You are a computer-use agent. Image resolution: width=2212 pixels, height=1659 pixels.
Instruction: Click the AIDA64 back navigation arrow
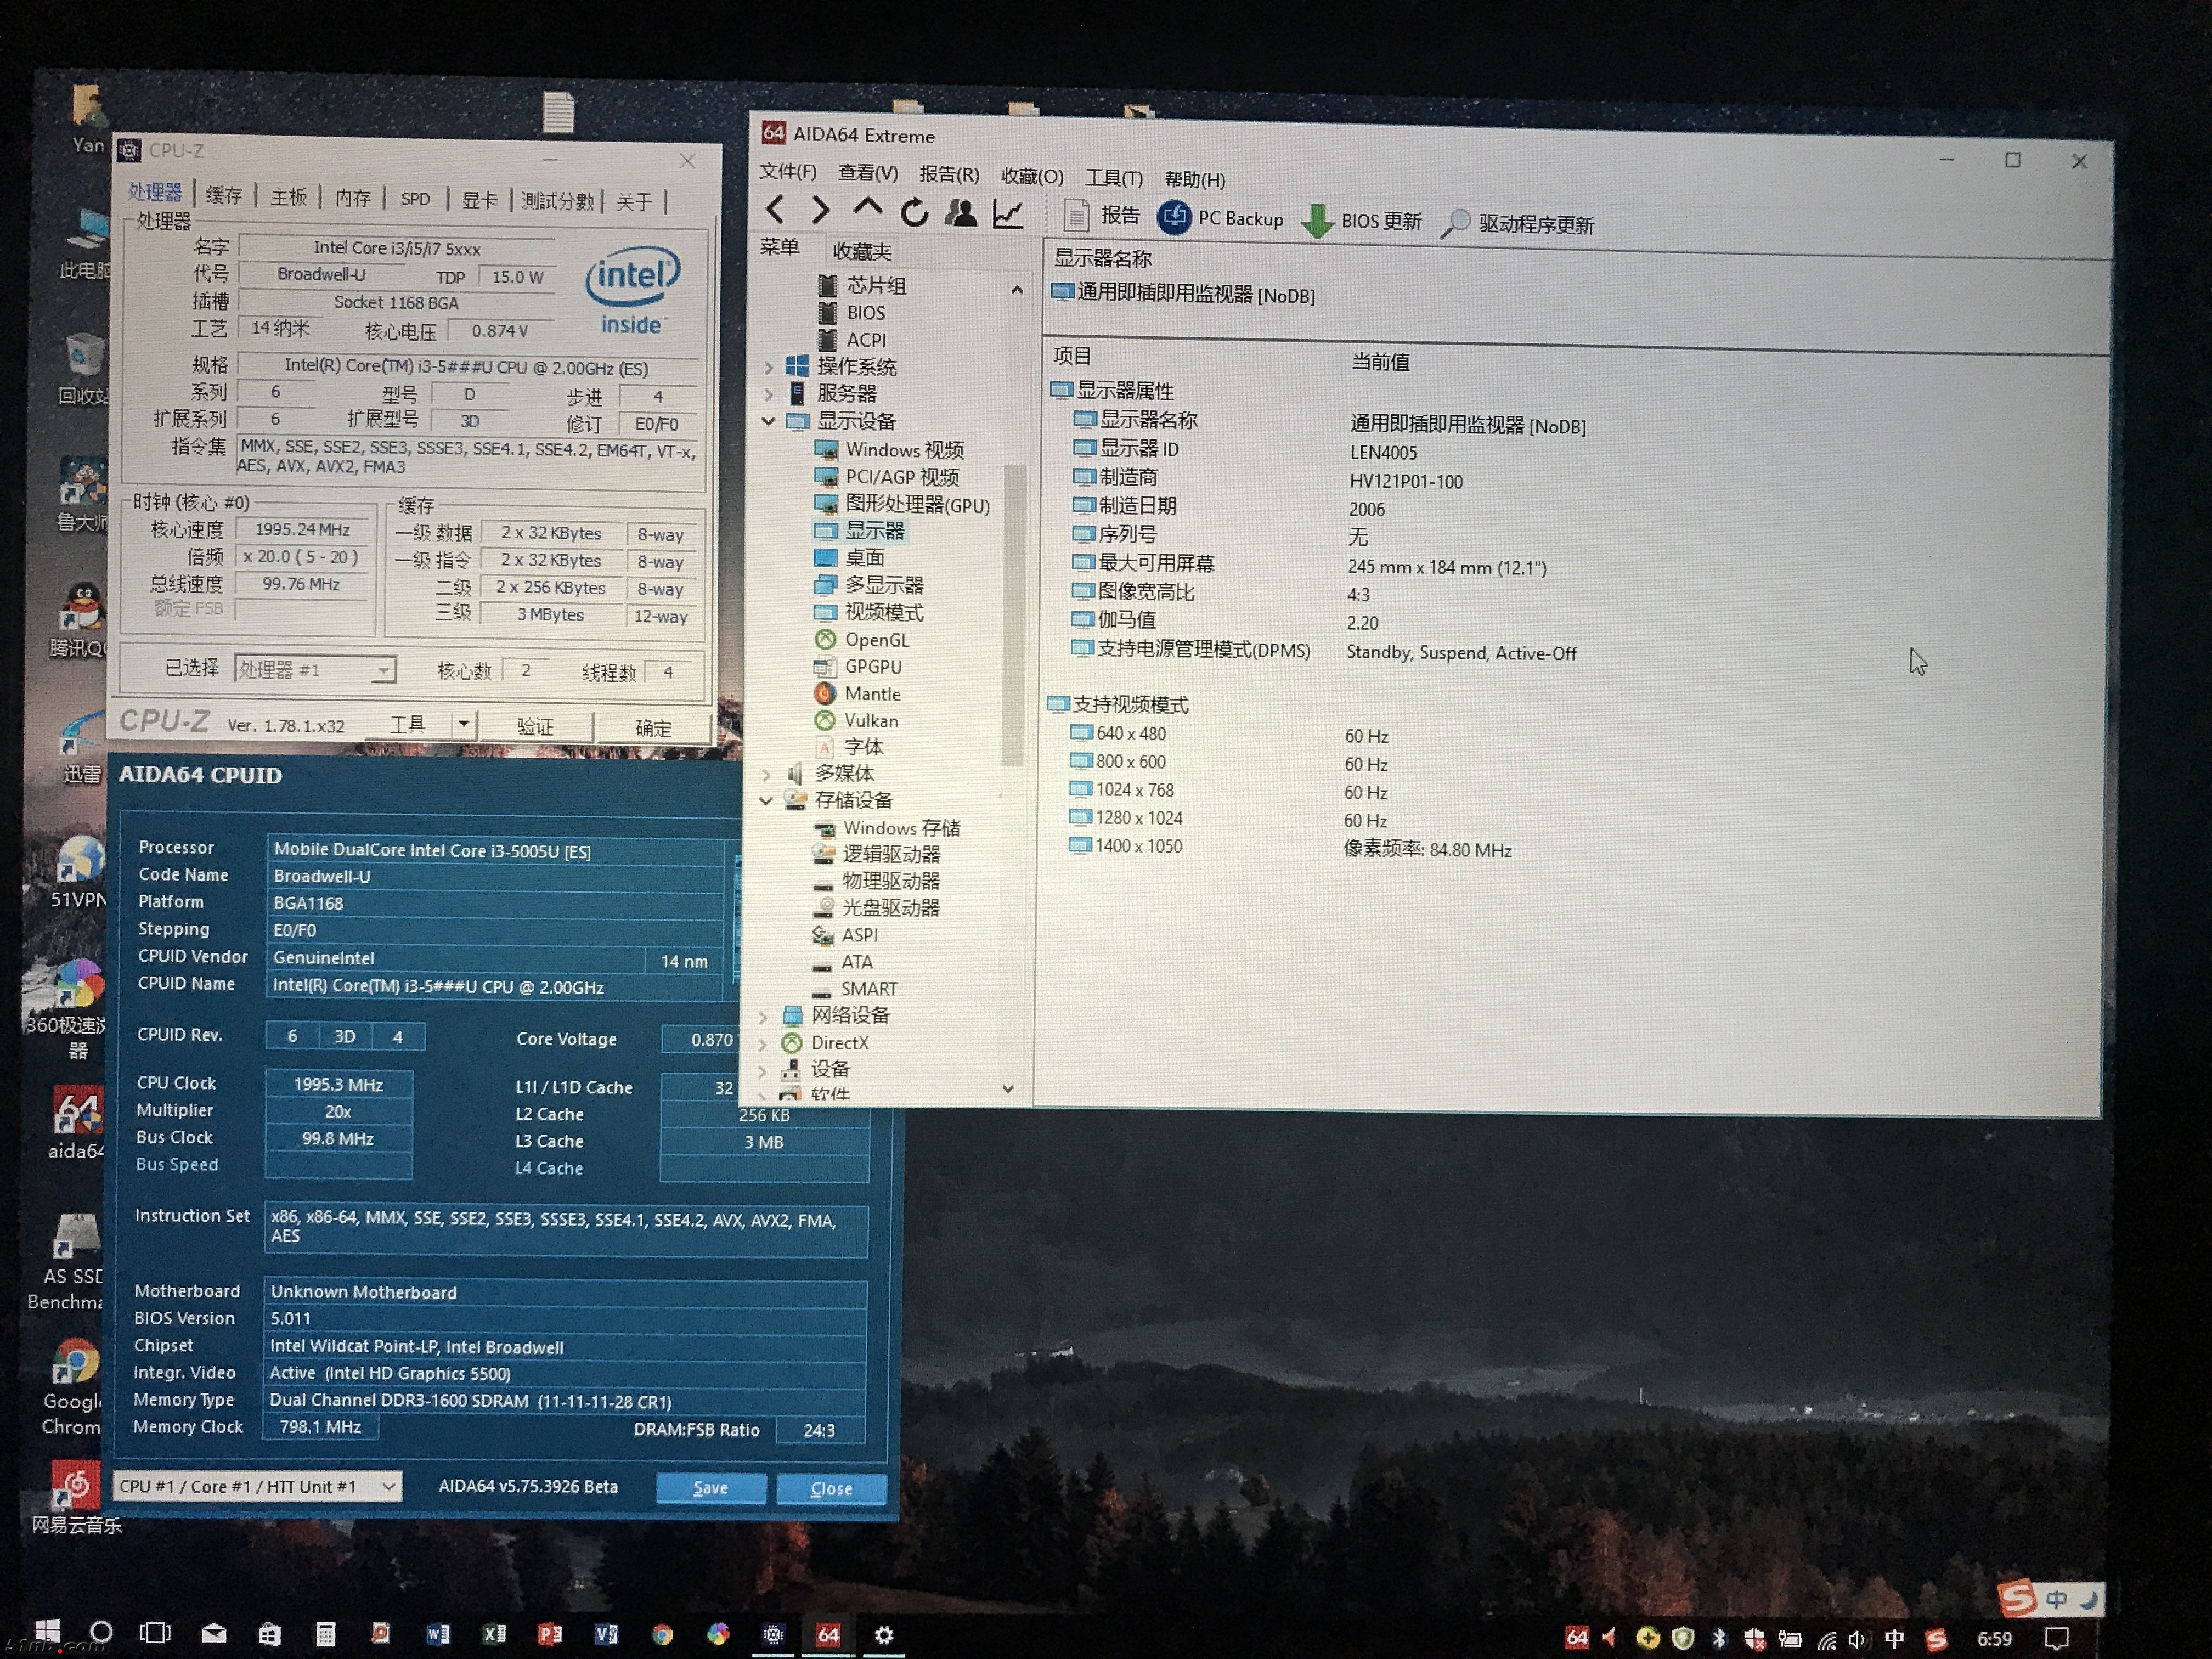coord(774,209)
